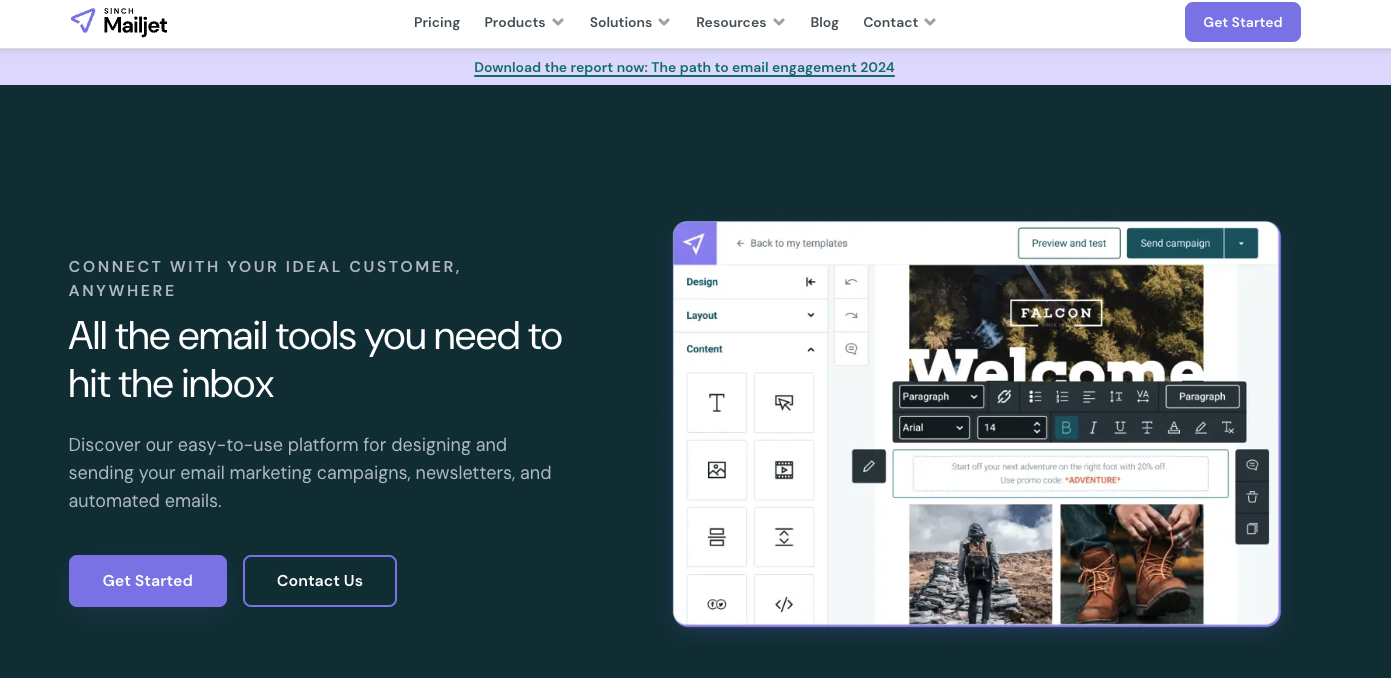Click the highlighter pen icon
The image size is (1391, 678).
click(1201, 428)
